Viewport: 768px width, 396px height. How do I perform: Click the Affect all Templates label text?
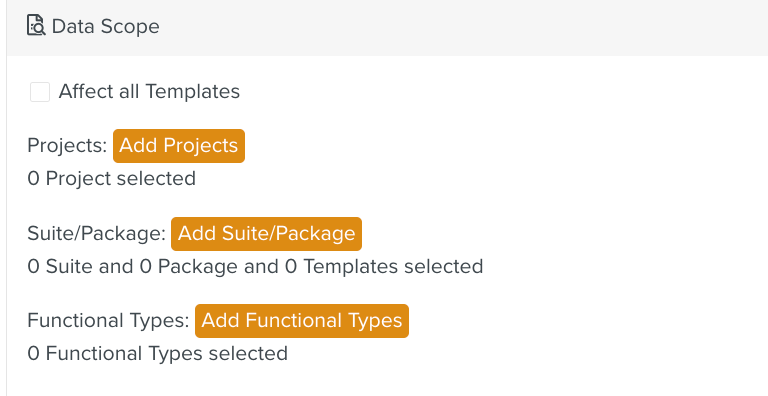pos(149,92)
